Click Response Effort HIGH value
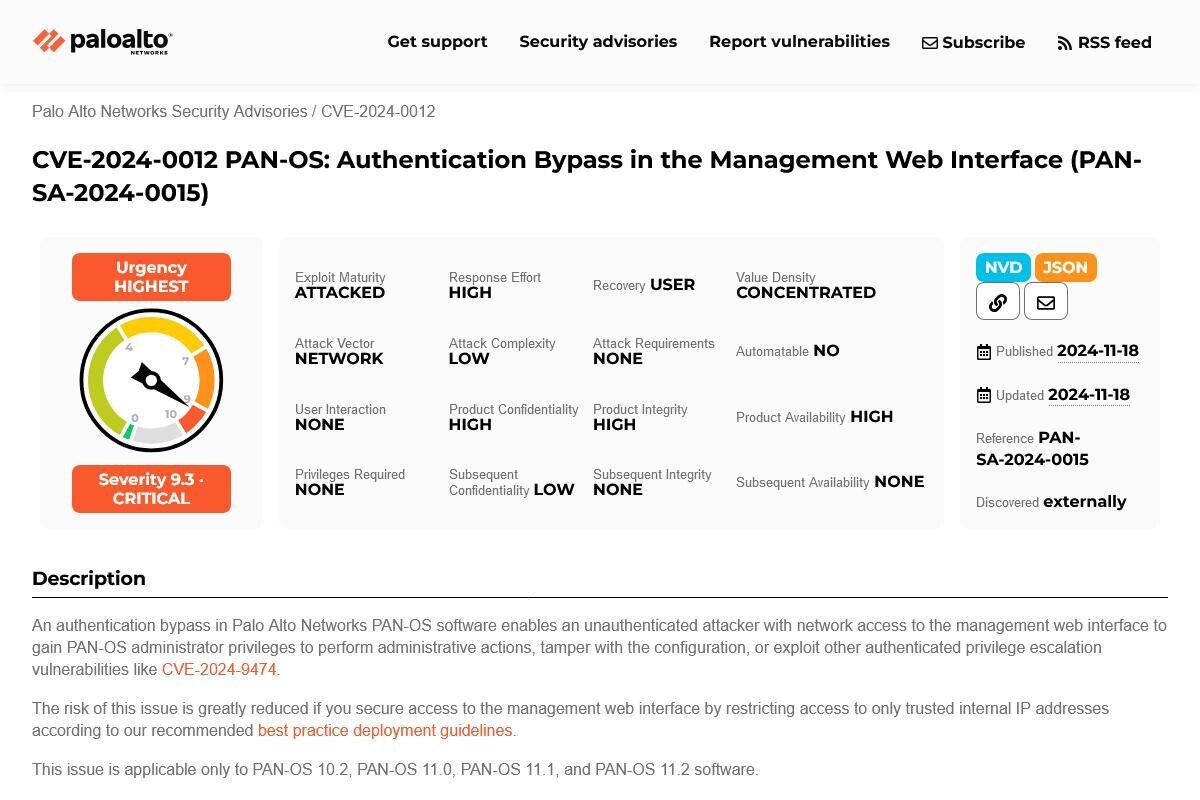 (x=470, y=293)
